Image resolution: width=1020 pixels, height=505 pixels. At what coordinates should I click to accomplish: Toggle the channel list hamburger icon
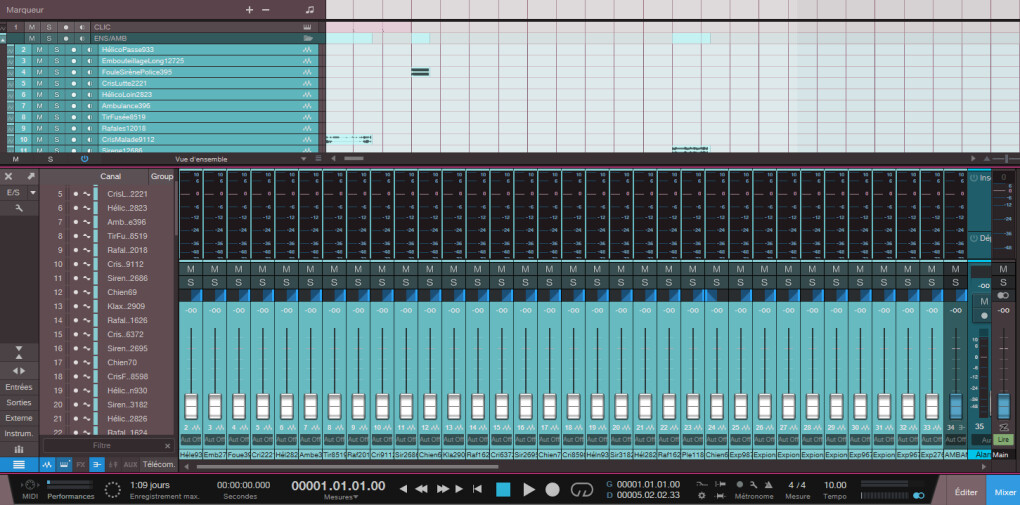click(x=19, y=465)
